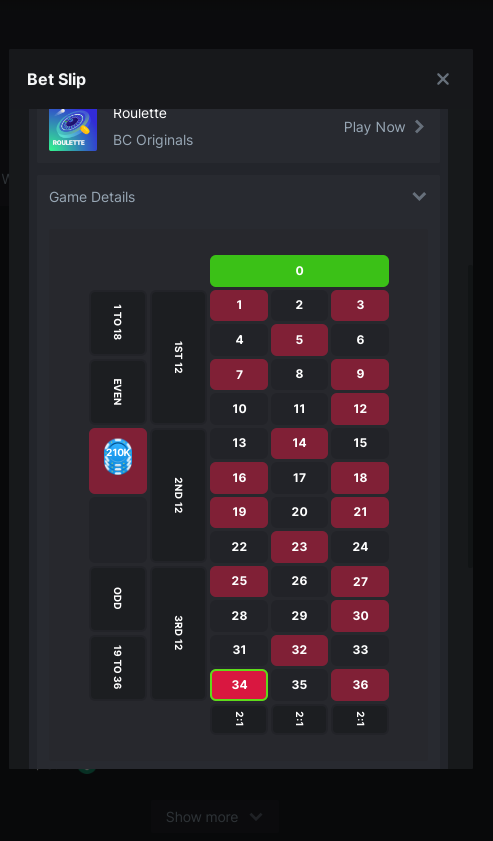Choose the ODD bet cell
The image size is (493, 841).
tap(117, 598)
